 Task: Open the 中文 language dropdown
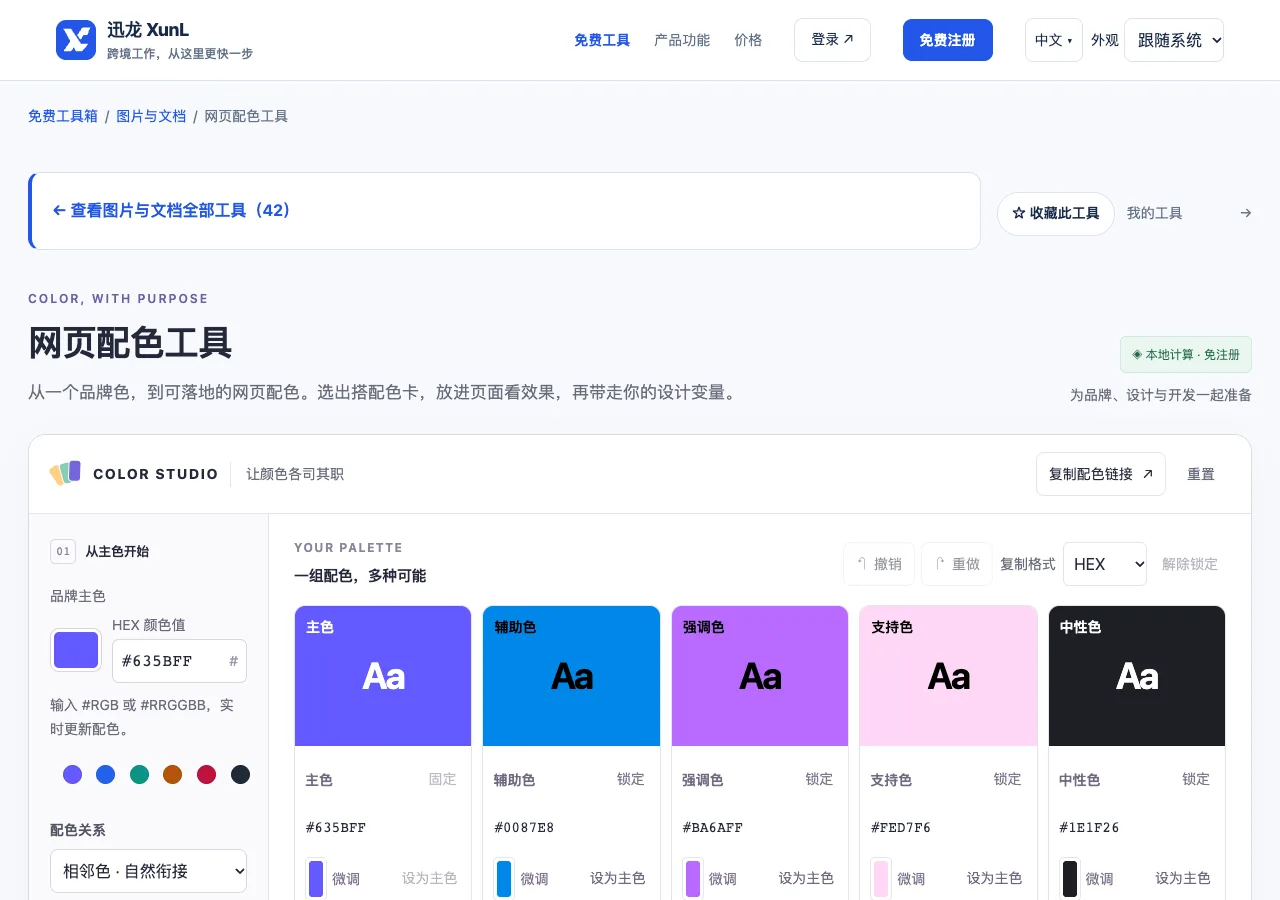click(1054, 40)
